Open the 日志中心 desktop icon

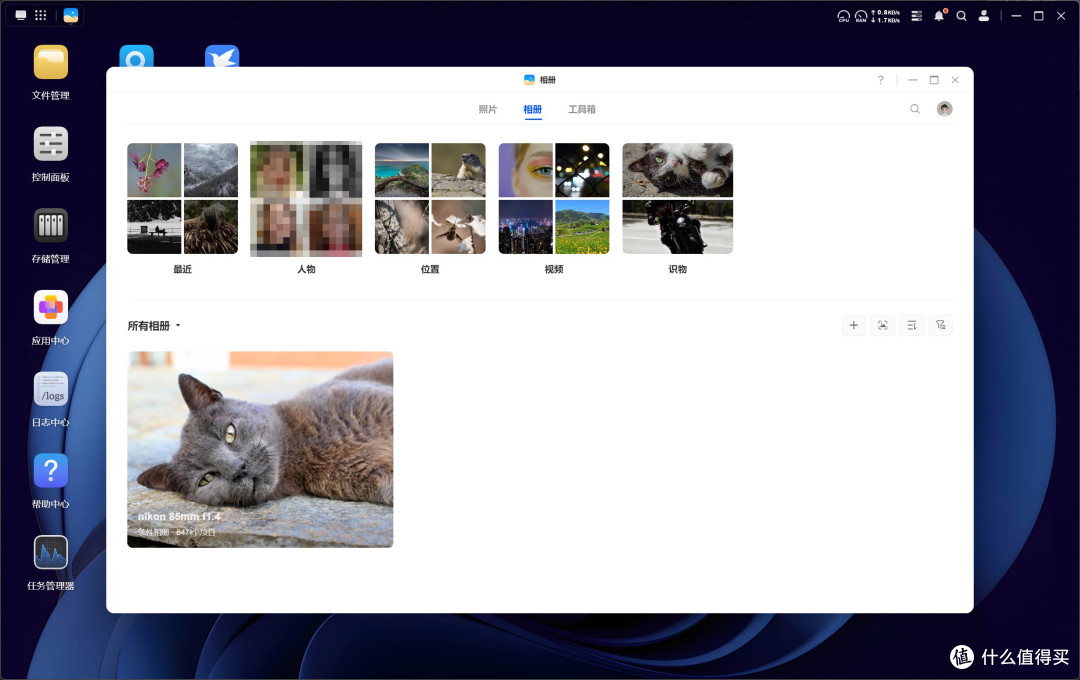coord(50,389)
